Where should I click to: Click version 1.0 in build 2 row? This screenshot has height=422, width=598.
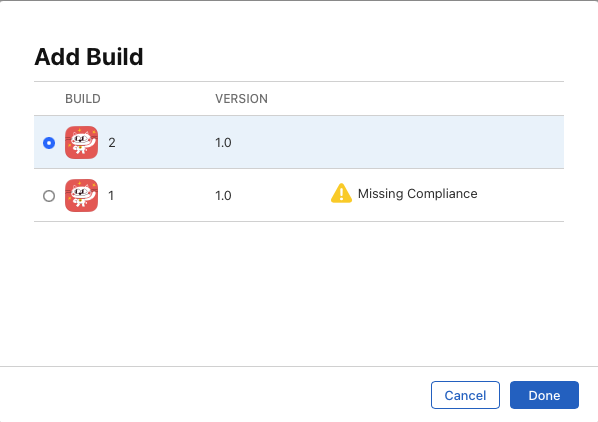click(x=223, y=143)
